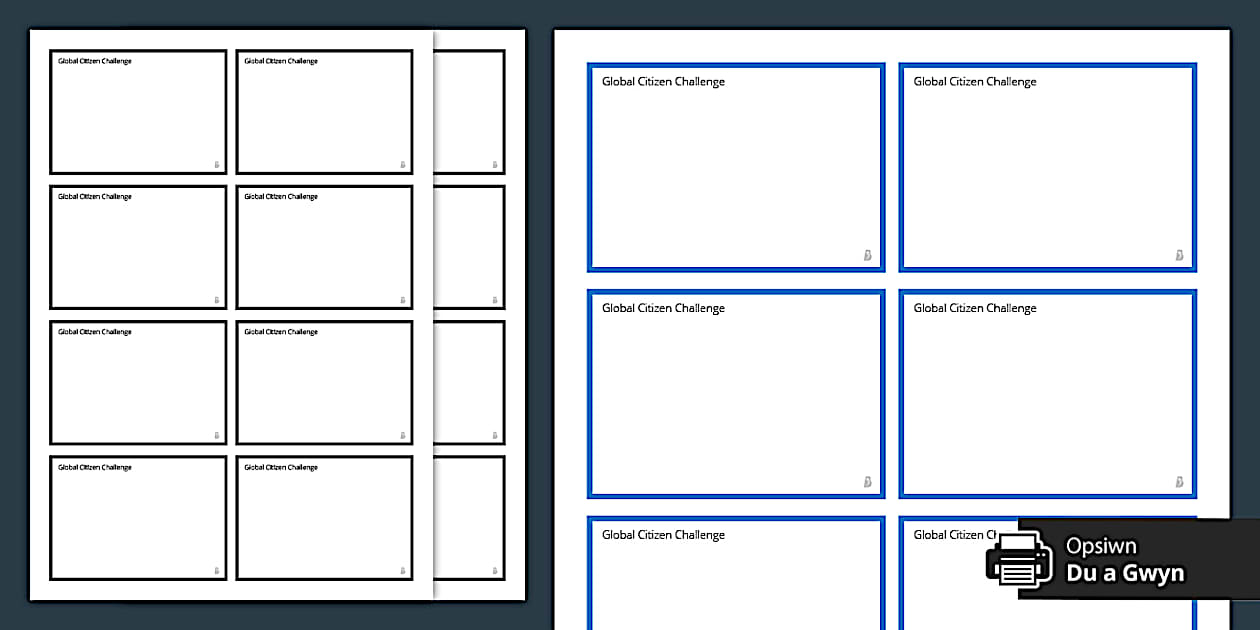Select the second-row left blue-bordered card

click(736, 394)
